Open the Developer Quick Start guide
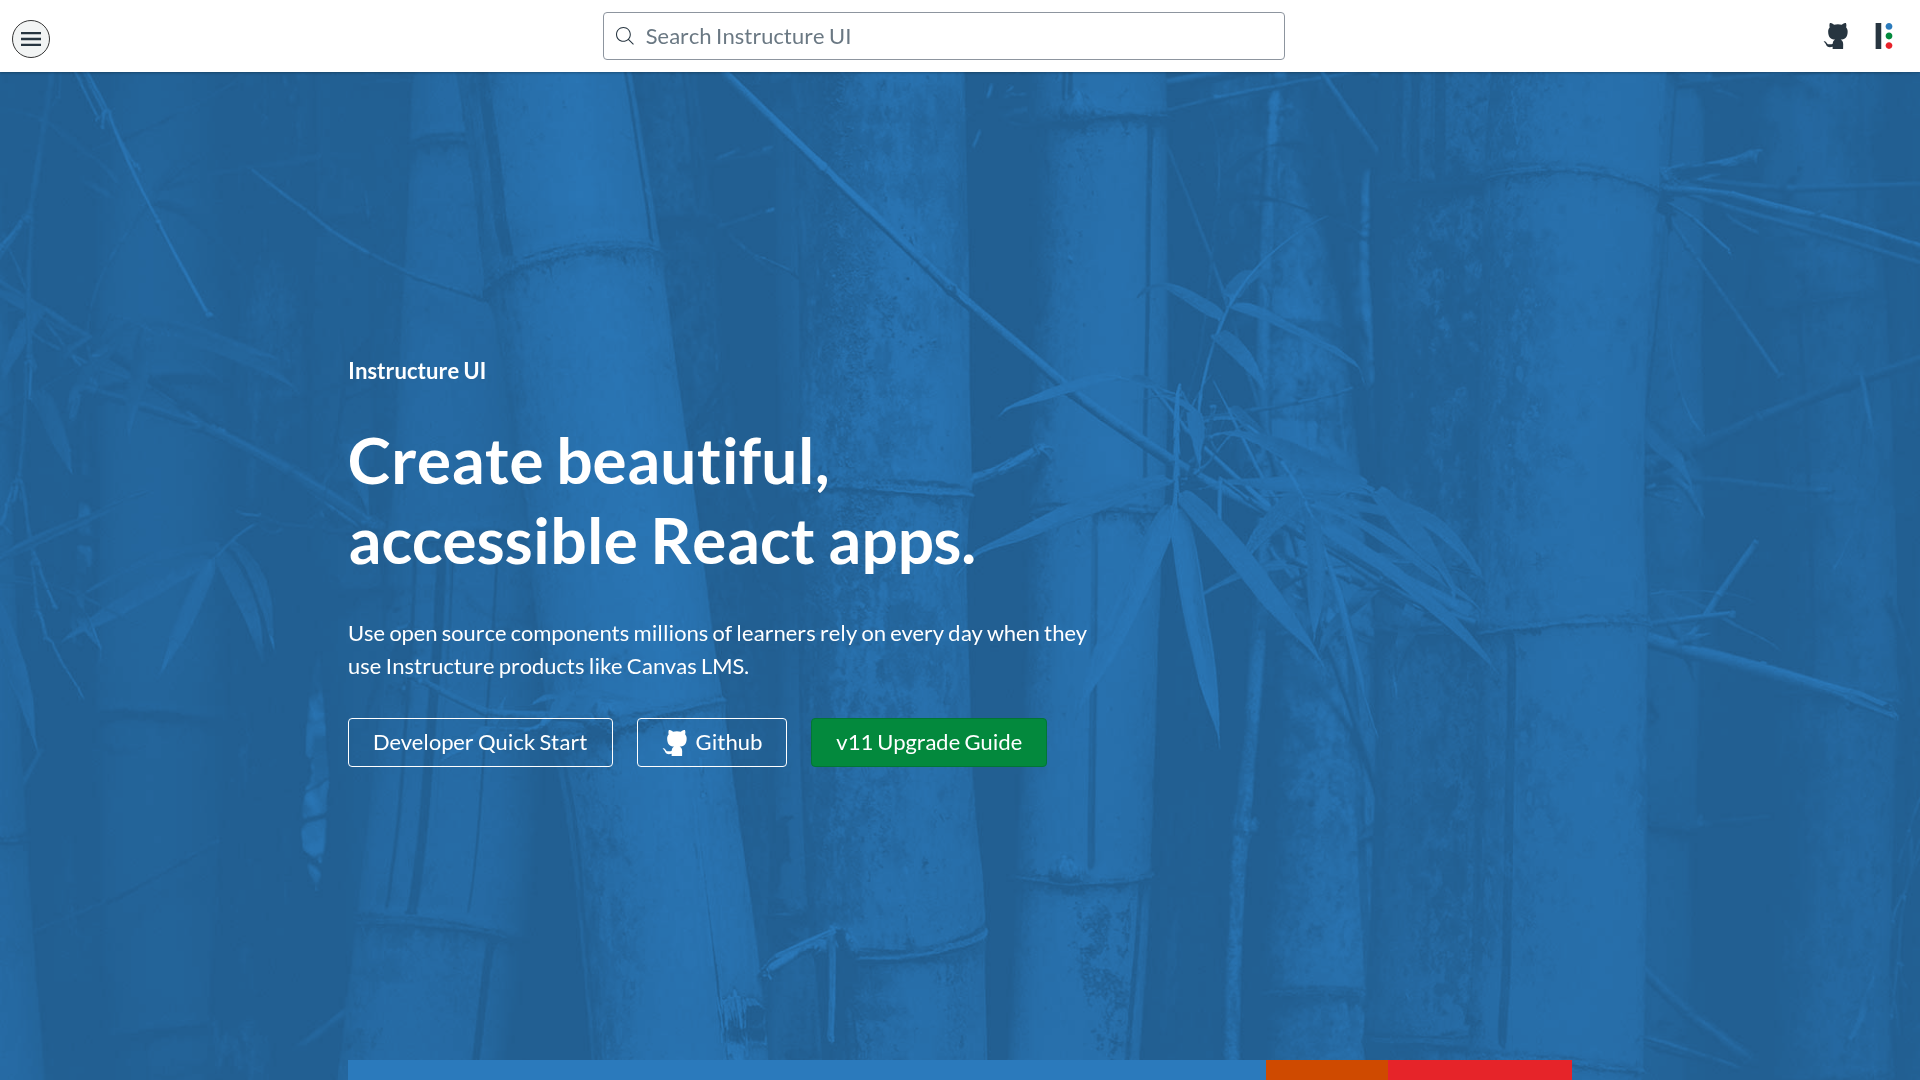Viewport: 1920px width, 1080px height. pyautogui.click(x=480, y=742)
